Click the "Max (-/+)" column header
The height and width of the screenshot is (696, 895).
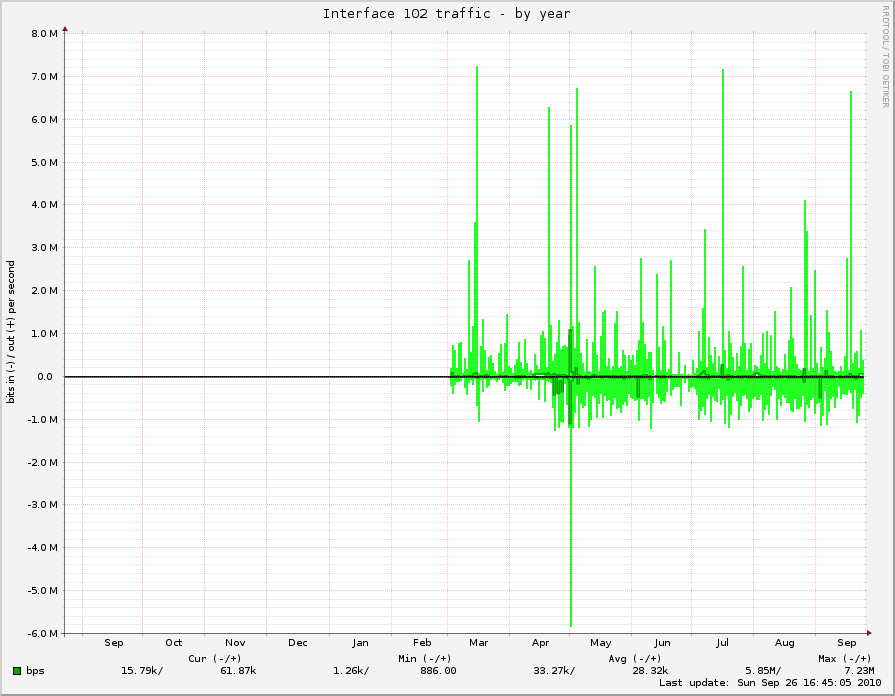coord(845,658)
